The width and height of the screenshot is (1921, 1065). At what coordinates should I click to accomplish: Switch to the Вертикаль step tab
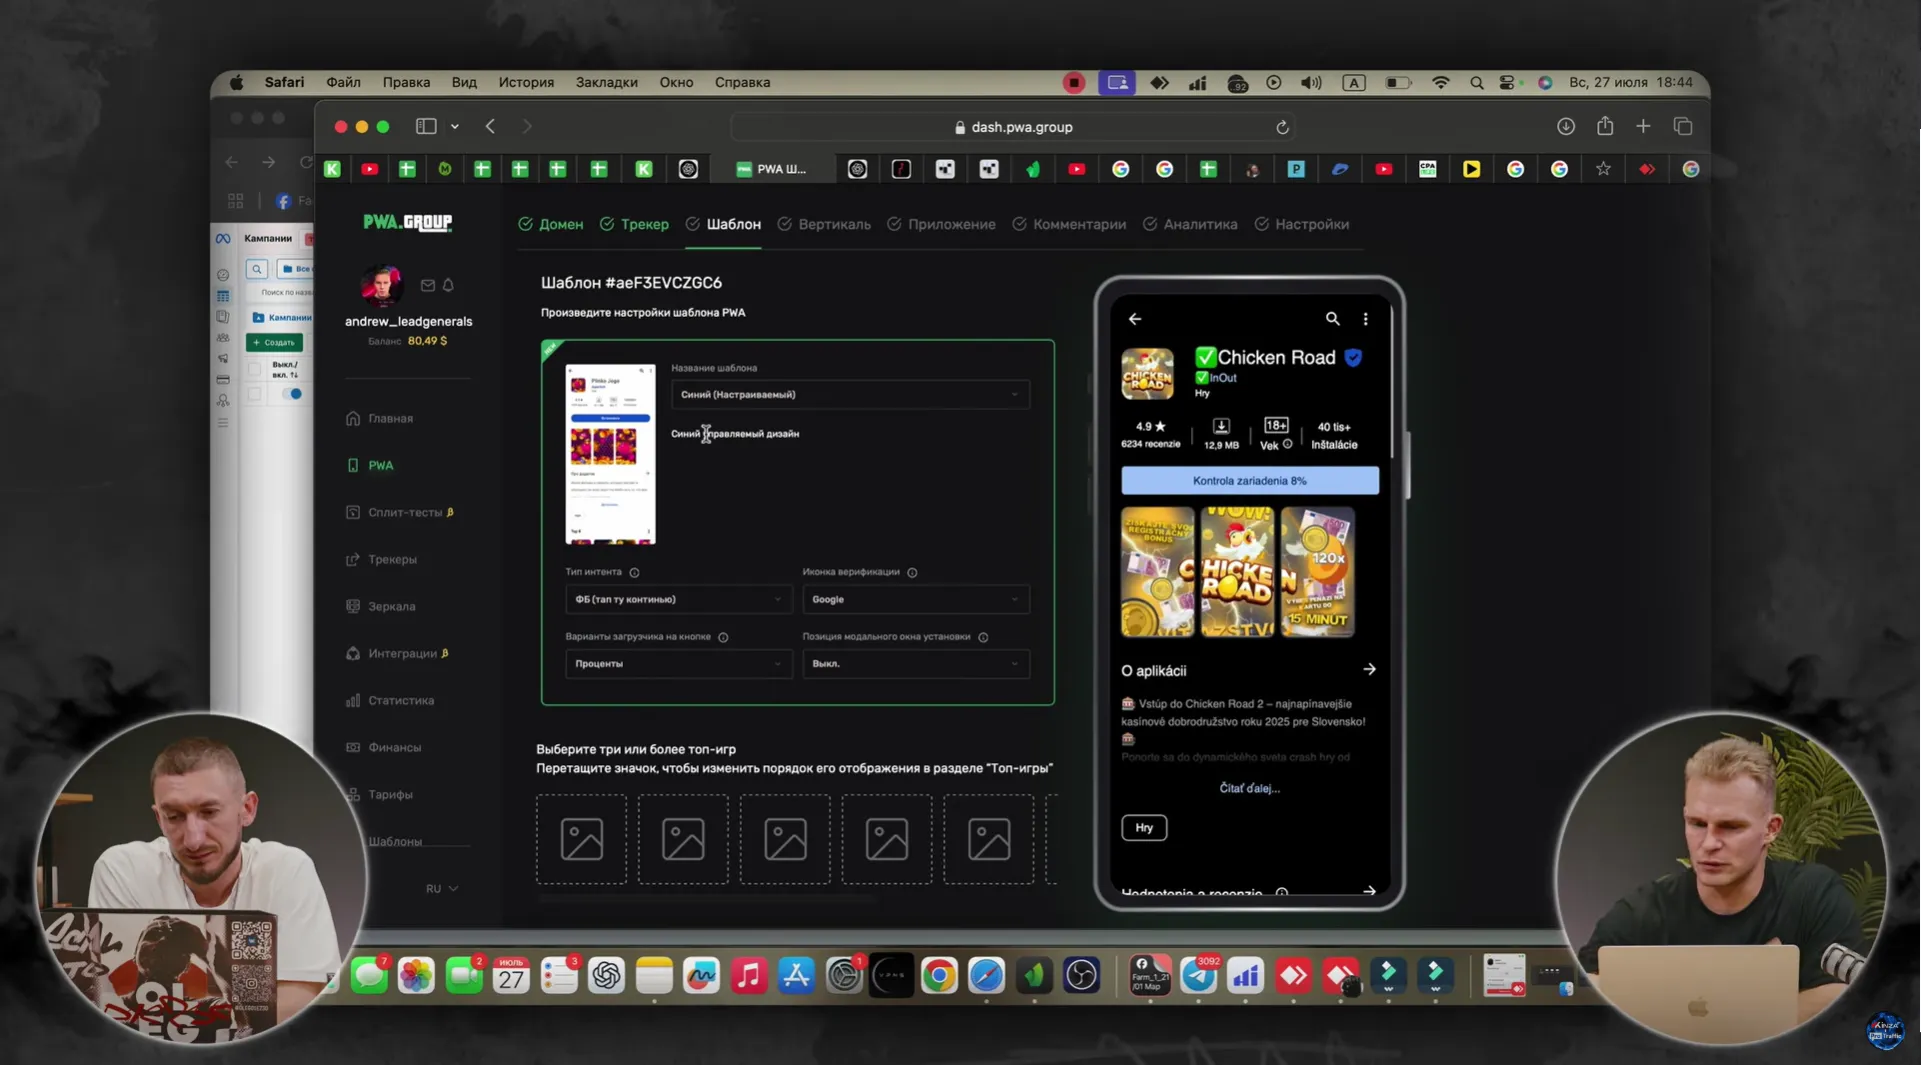[824, 224]
